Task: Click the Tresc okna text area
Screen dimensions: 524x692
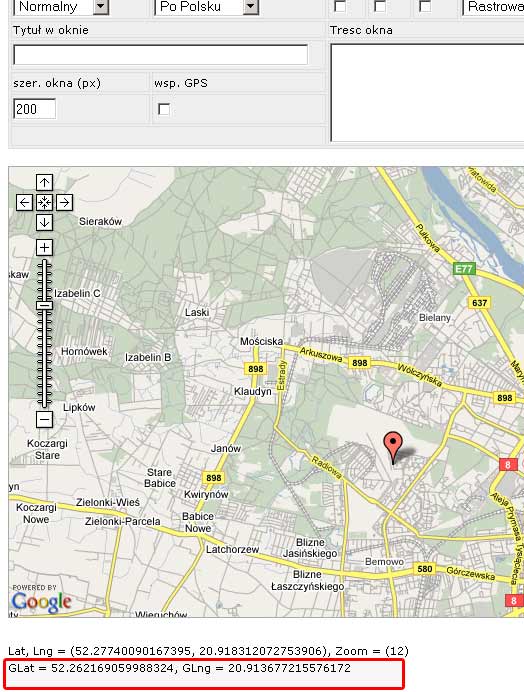Action: point(427,93)
